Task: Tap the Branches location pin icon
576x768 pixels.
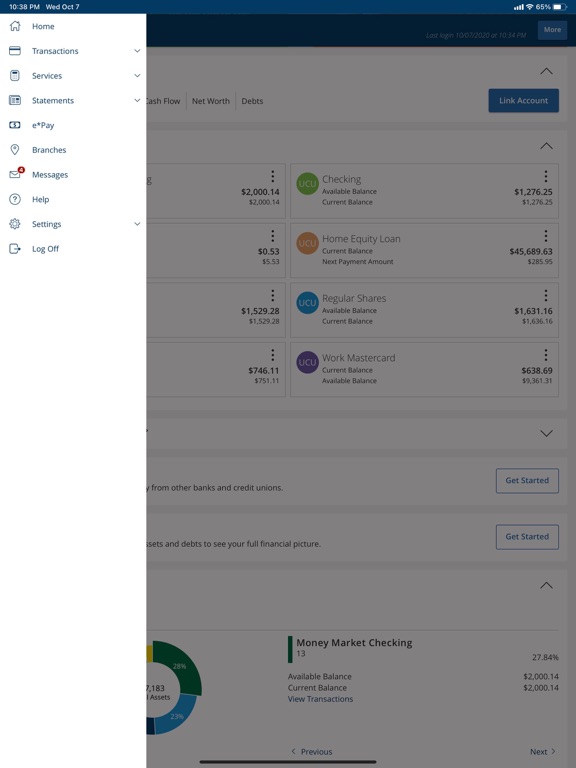Action: [x=15, y=149]
